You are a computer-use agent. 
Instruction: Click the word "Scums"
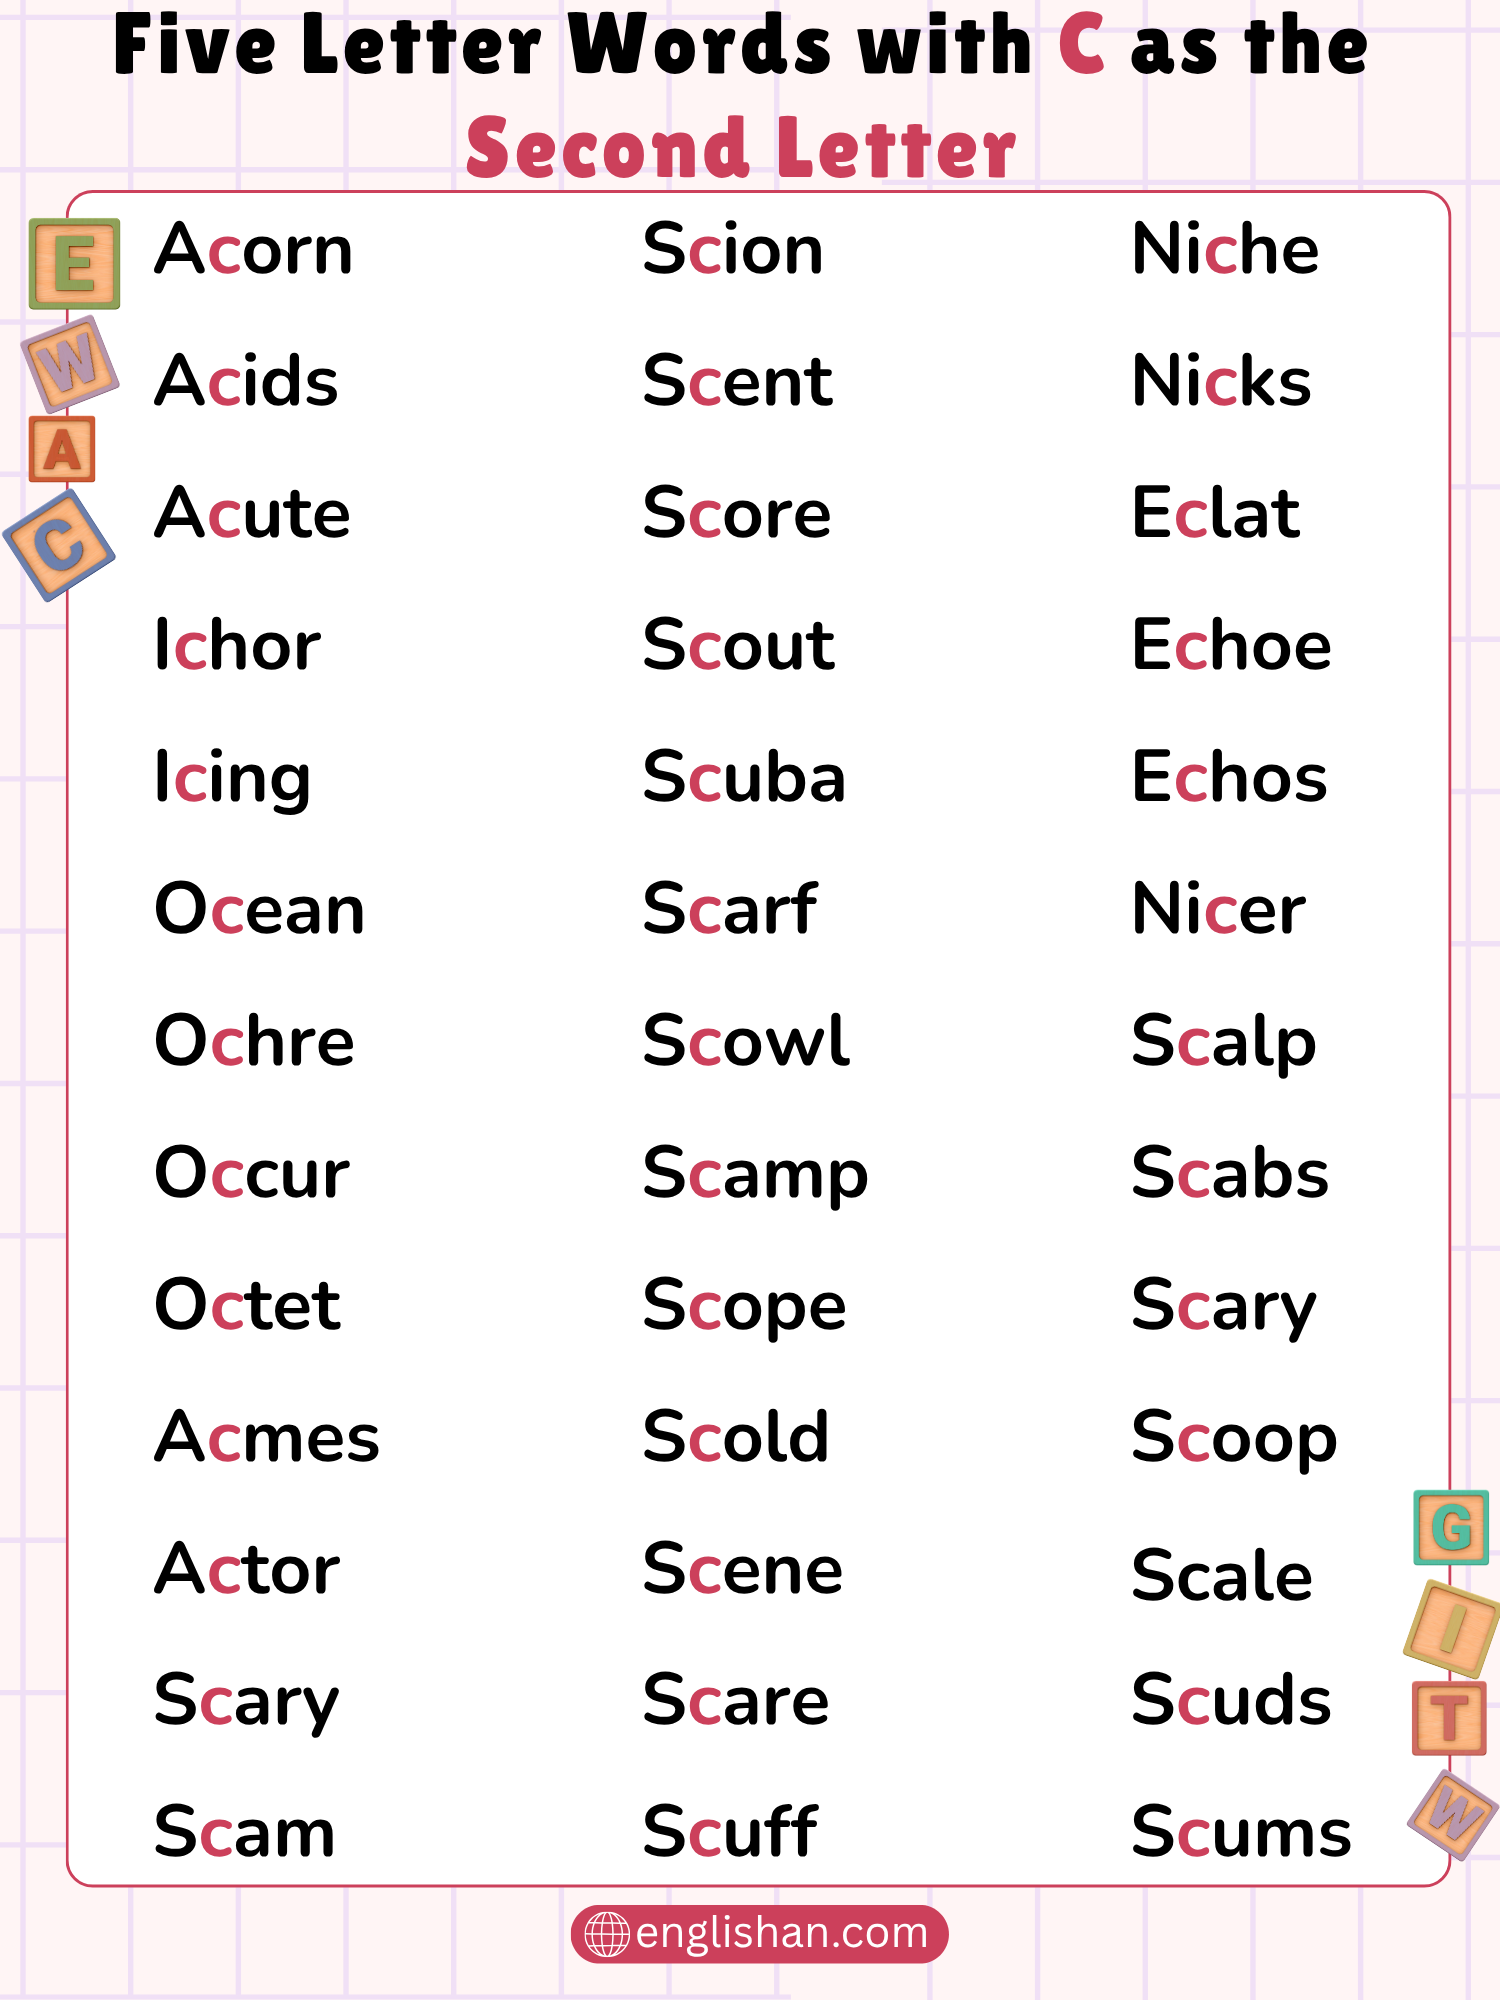tap(1241, 1832)
